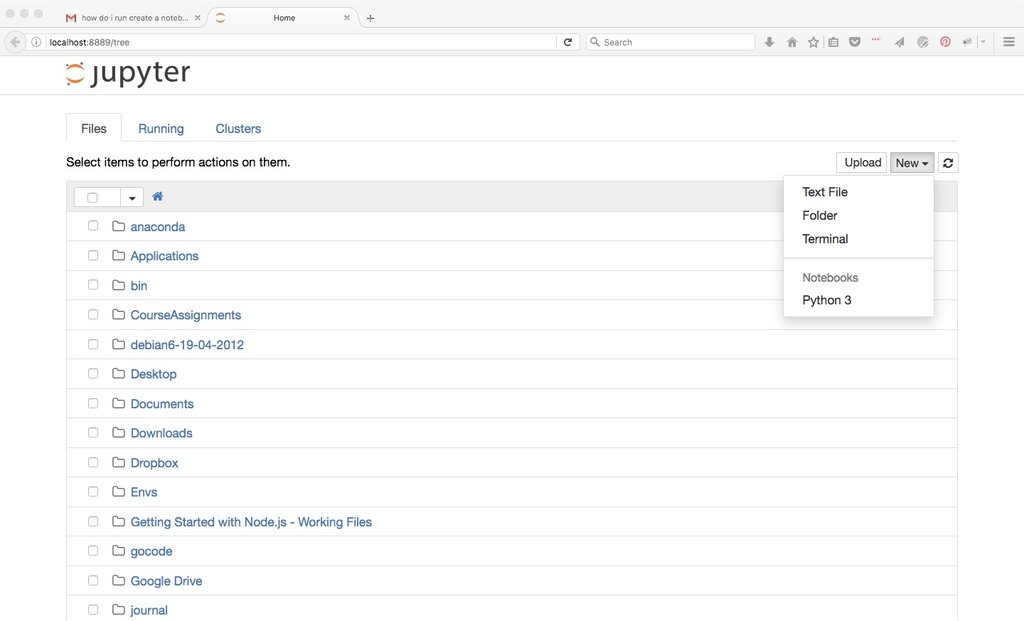This screenshot has height=621, width=1024.
Task: Select the Files tab
Action: pos(93,129)
